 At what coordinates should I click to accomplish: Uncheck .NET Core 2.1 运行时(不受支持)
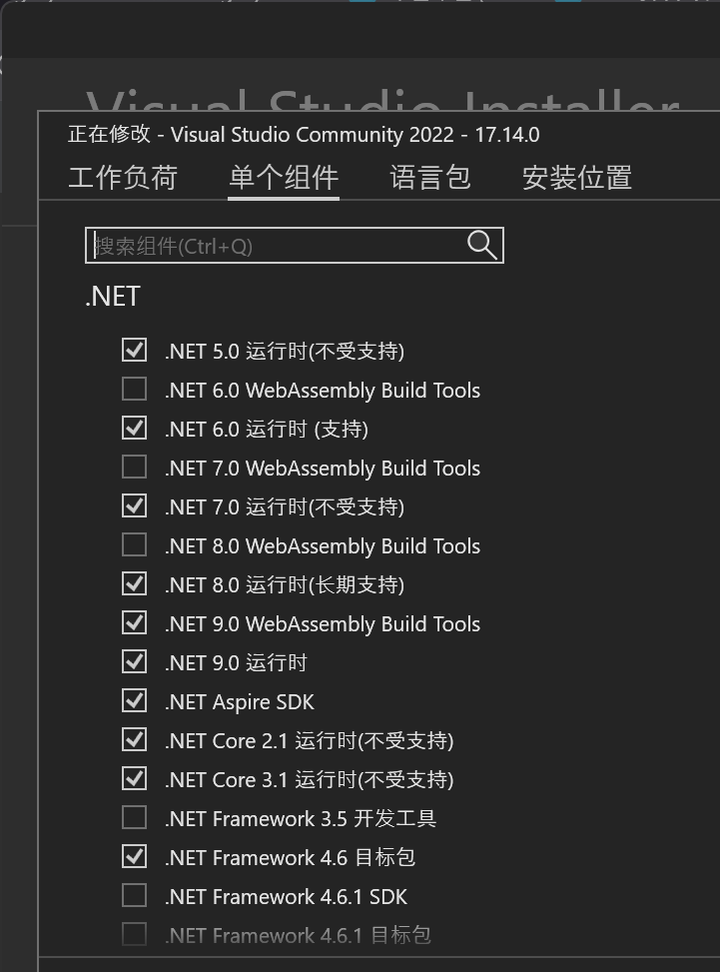[134, 739]
